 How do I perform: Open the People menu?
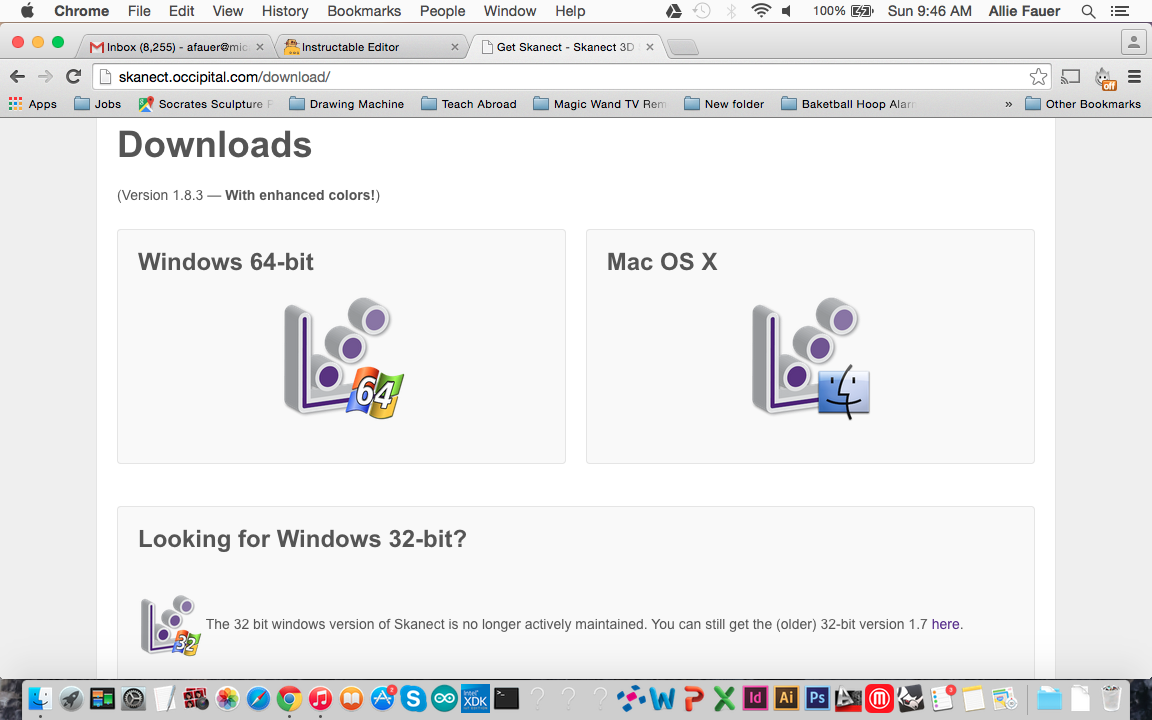tap(442, 11)
